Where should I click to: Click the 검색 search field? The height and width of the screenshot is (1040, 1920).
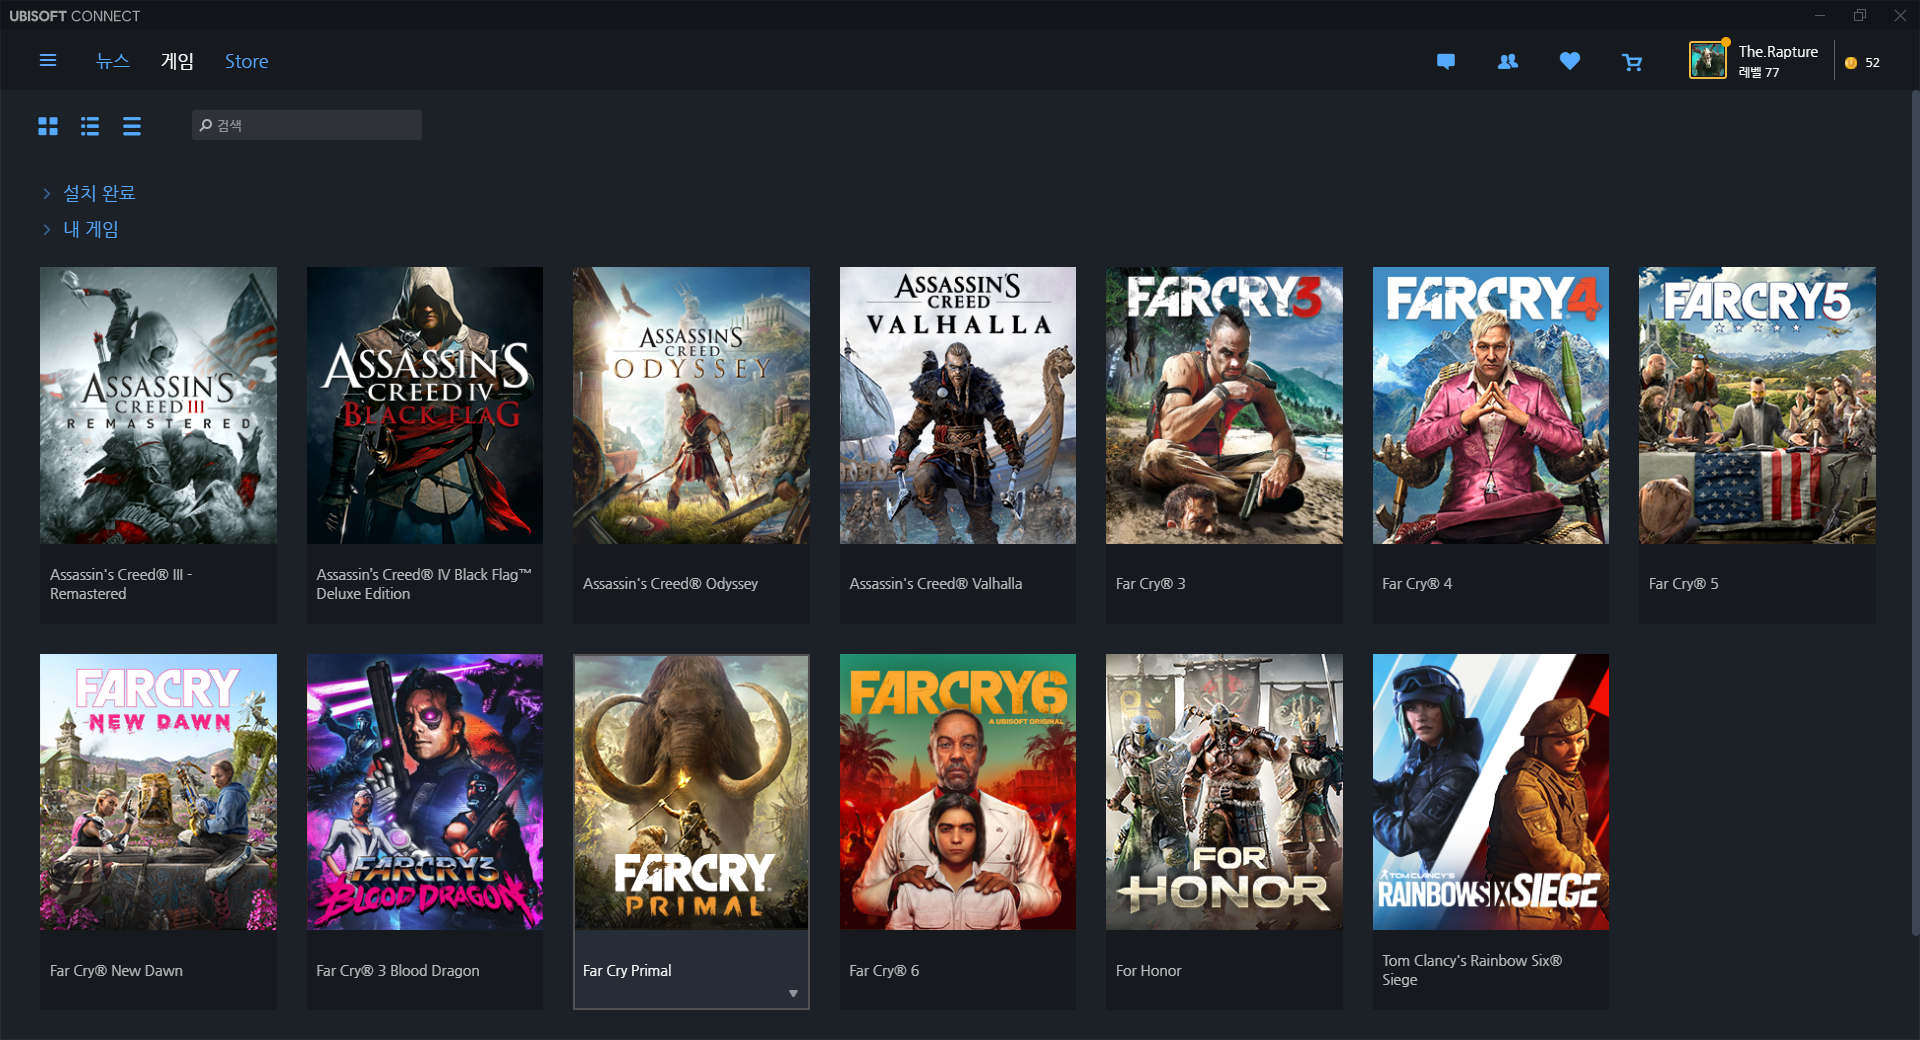coord(307,125)
